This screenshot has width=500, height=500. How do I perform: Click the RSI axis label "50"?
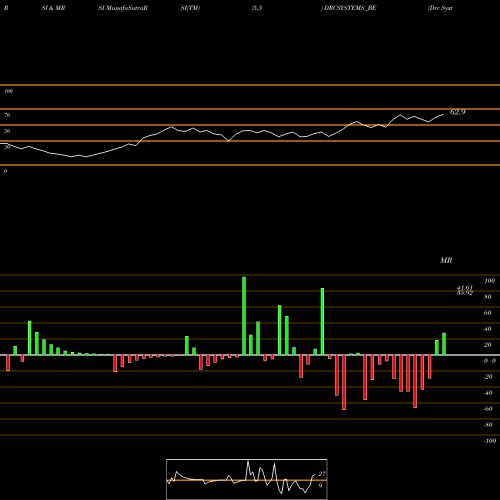[x=7, y=131]
